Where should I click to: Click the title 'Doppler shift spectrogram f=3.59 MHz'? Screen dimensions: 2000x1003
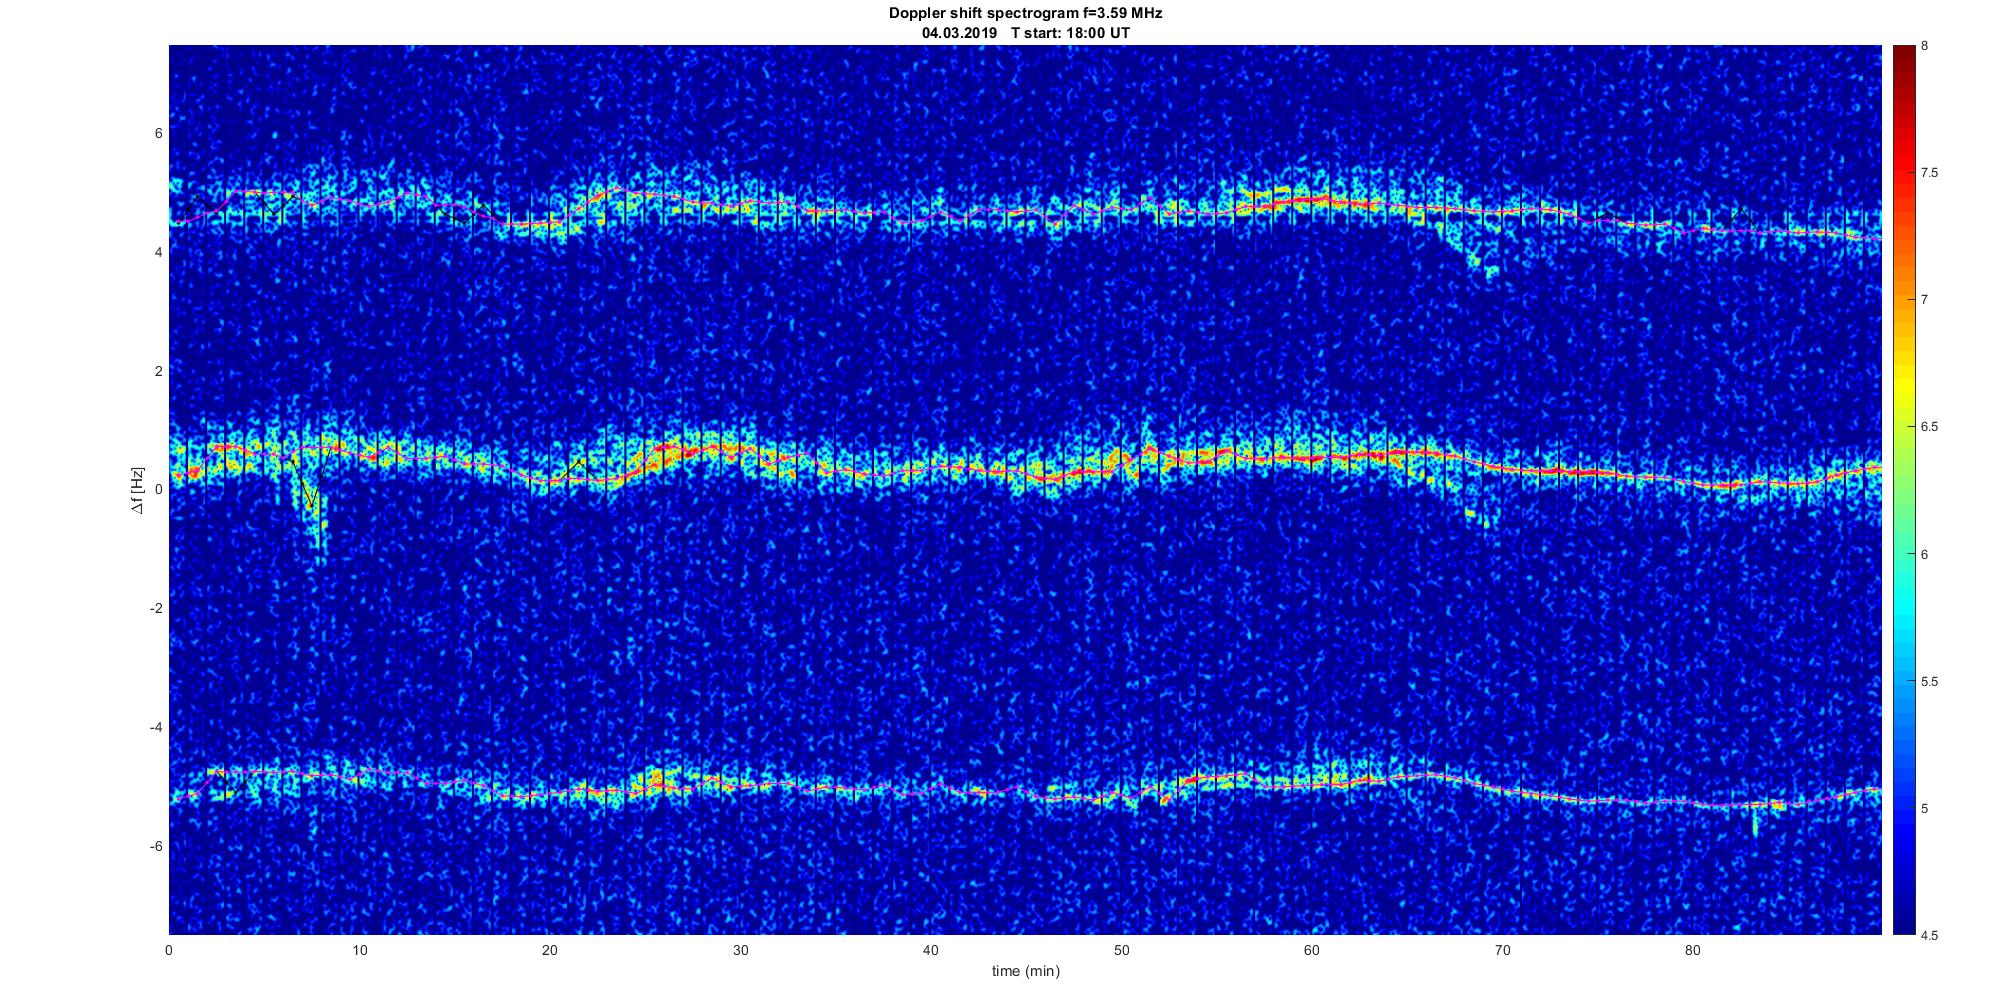coord(1026,13)
